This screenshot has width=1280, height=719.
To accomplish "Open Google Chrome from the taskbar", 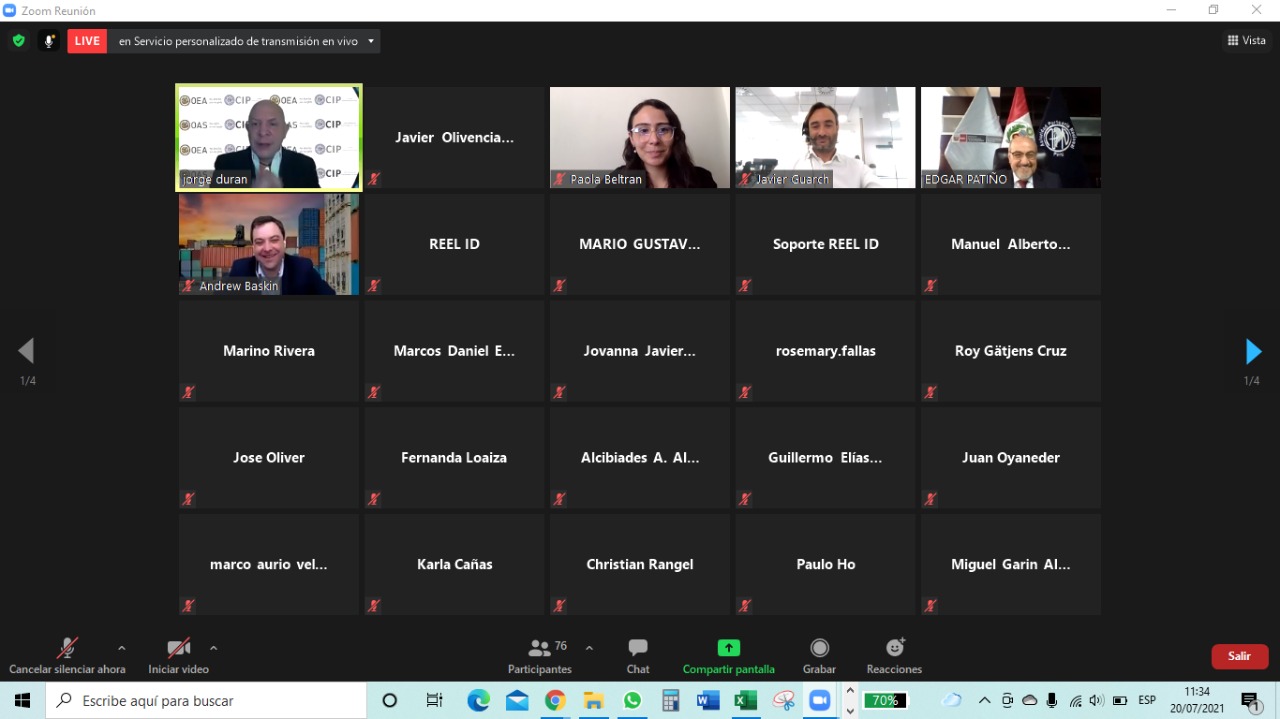I will (x=555, y=700).
